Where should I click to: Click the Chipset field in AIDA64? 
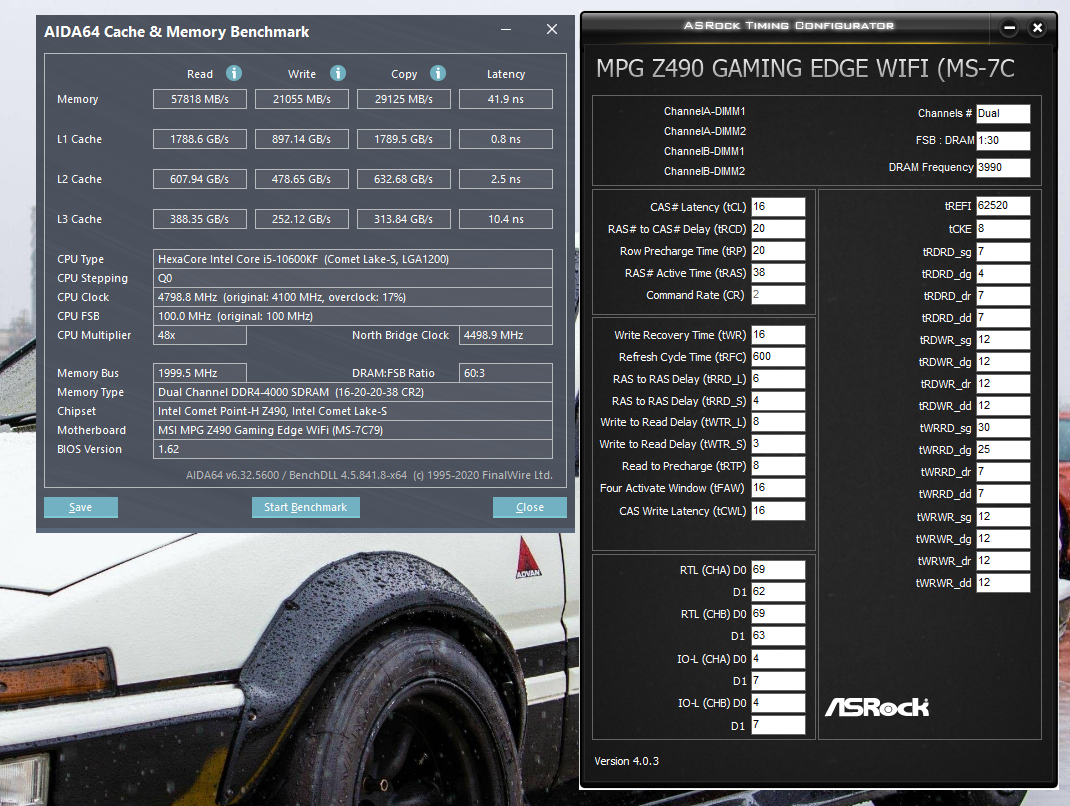pyautogui.click(x=353, y=411)
